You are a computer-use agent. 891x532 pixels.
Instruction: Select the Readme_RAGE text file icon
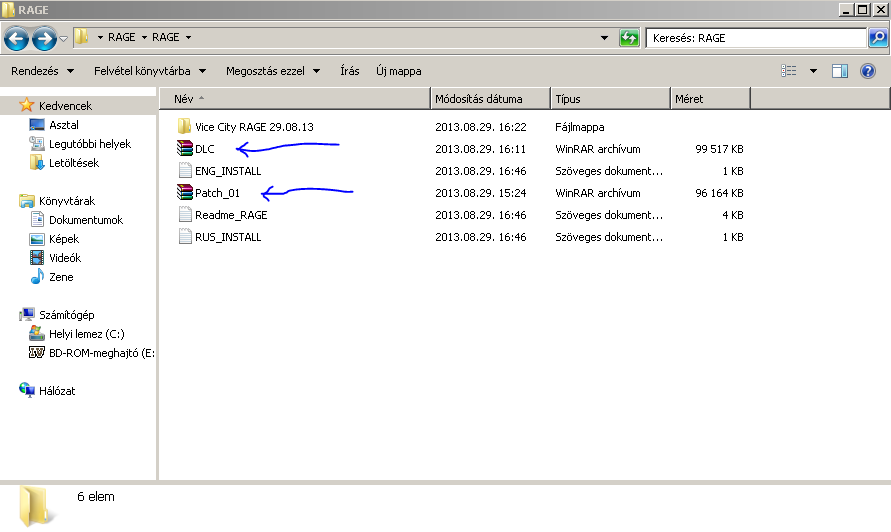(x=185, y=215)
